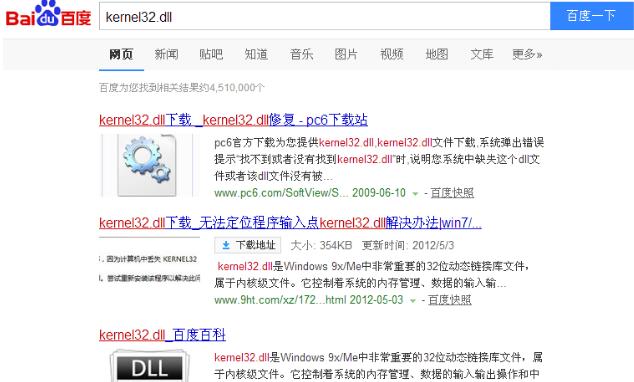
Task: Open the 文库 tab
Action: click(x=482, y=54)
